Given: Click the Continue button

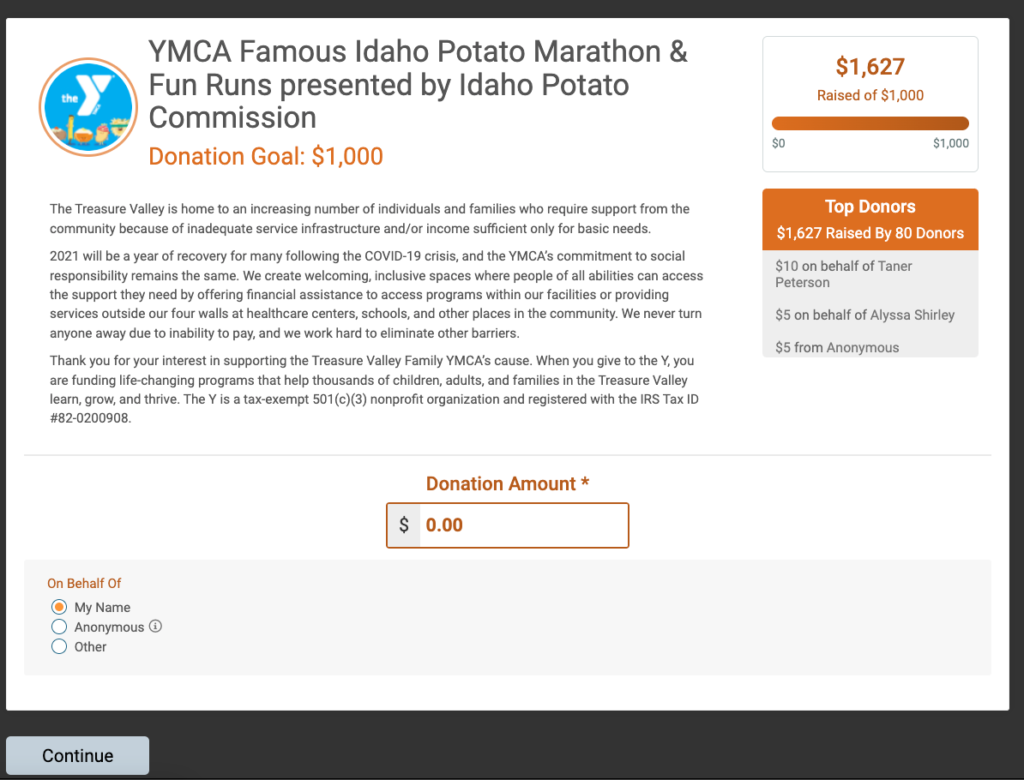Looking at the screenshot, I should (x=78, y=755).
